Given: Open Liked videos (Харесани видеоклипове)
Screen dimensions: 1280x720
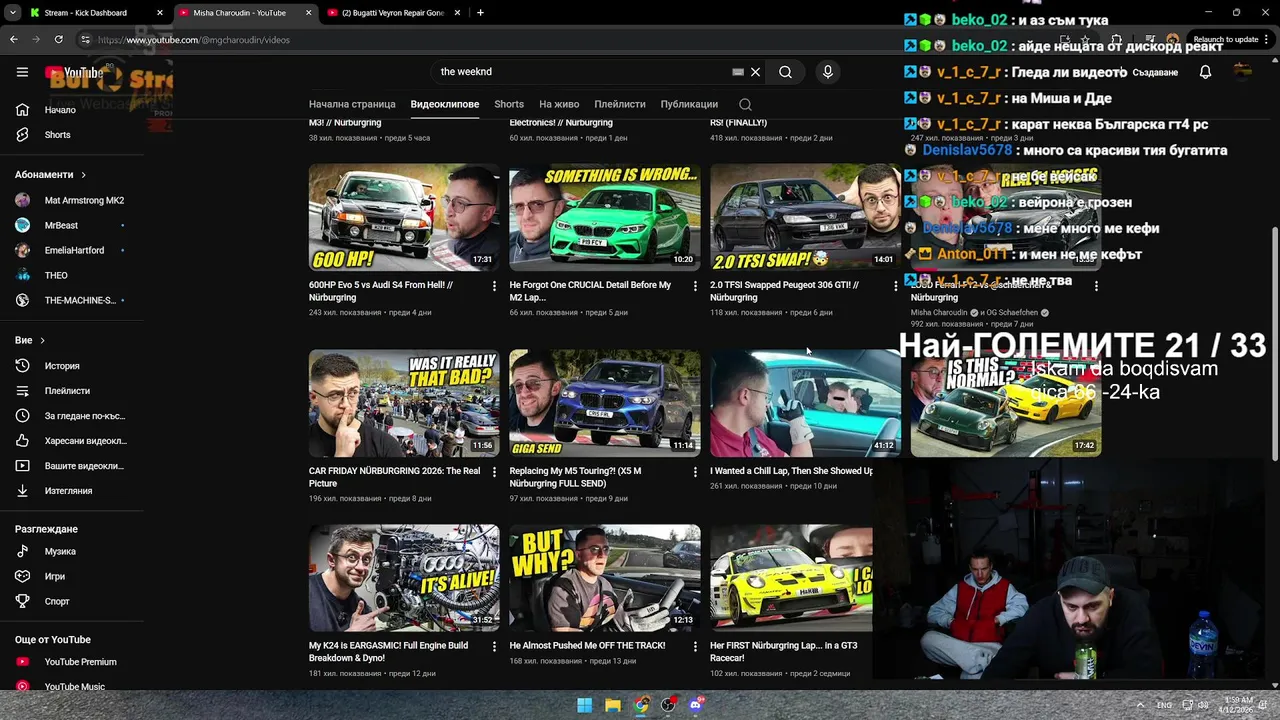Looking at the screenshot, I should point(85,441).
